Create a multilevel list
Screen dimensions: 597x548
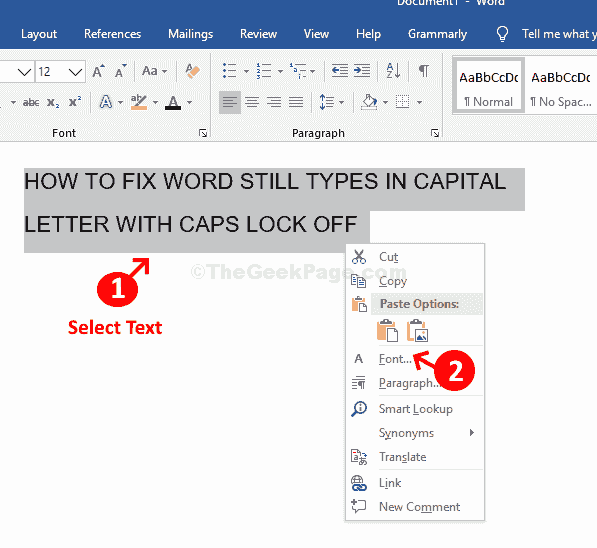pos(298,71)
